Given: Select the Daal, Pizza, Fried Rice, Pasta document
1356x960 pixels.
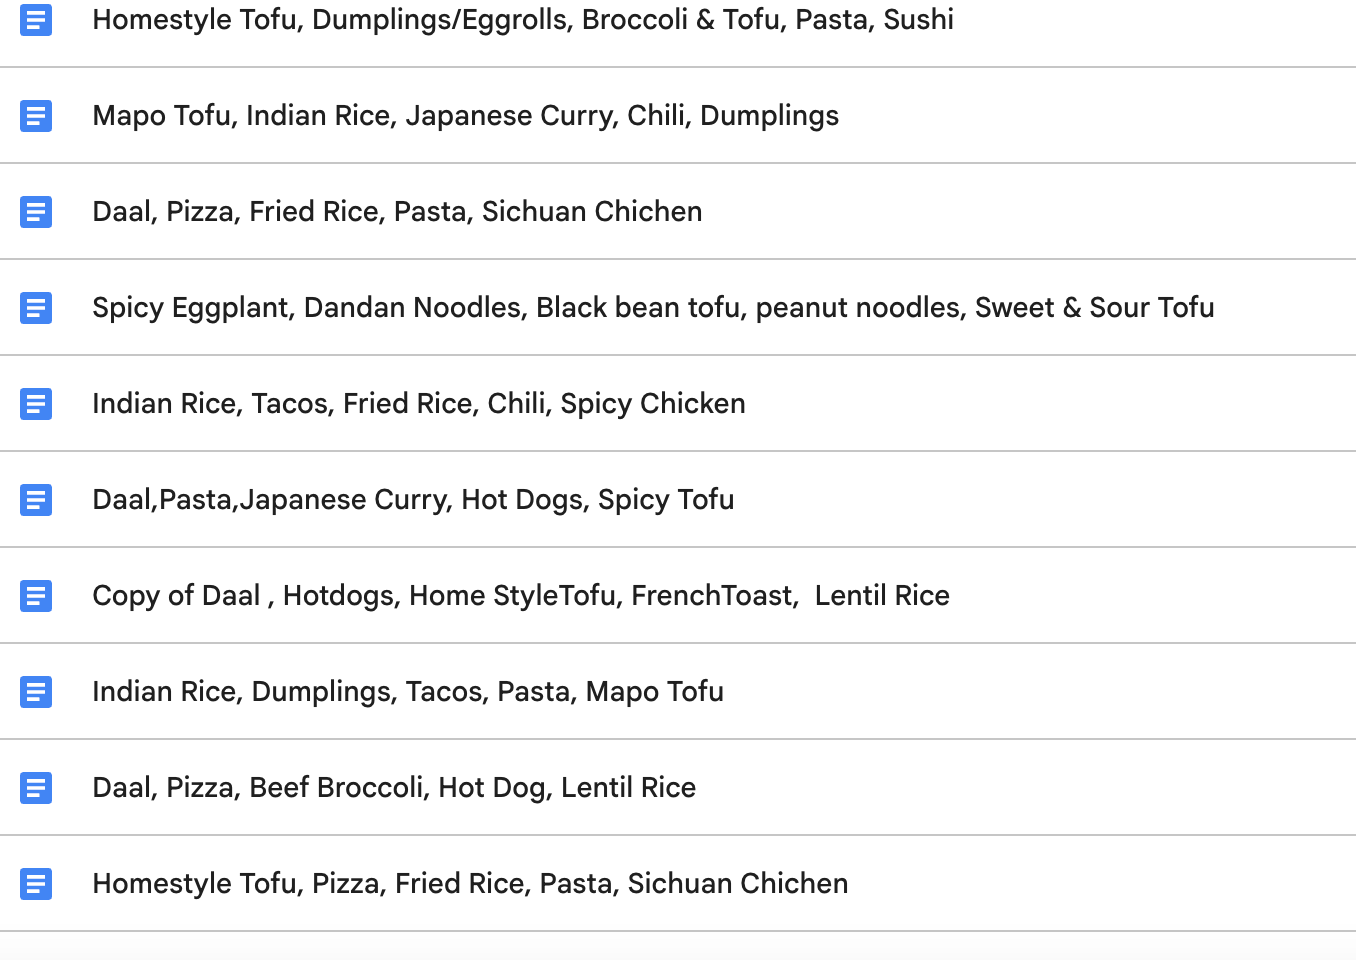Looking at the screenshot, I should (x=397, y=212).
